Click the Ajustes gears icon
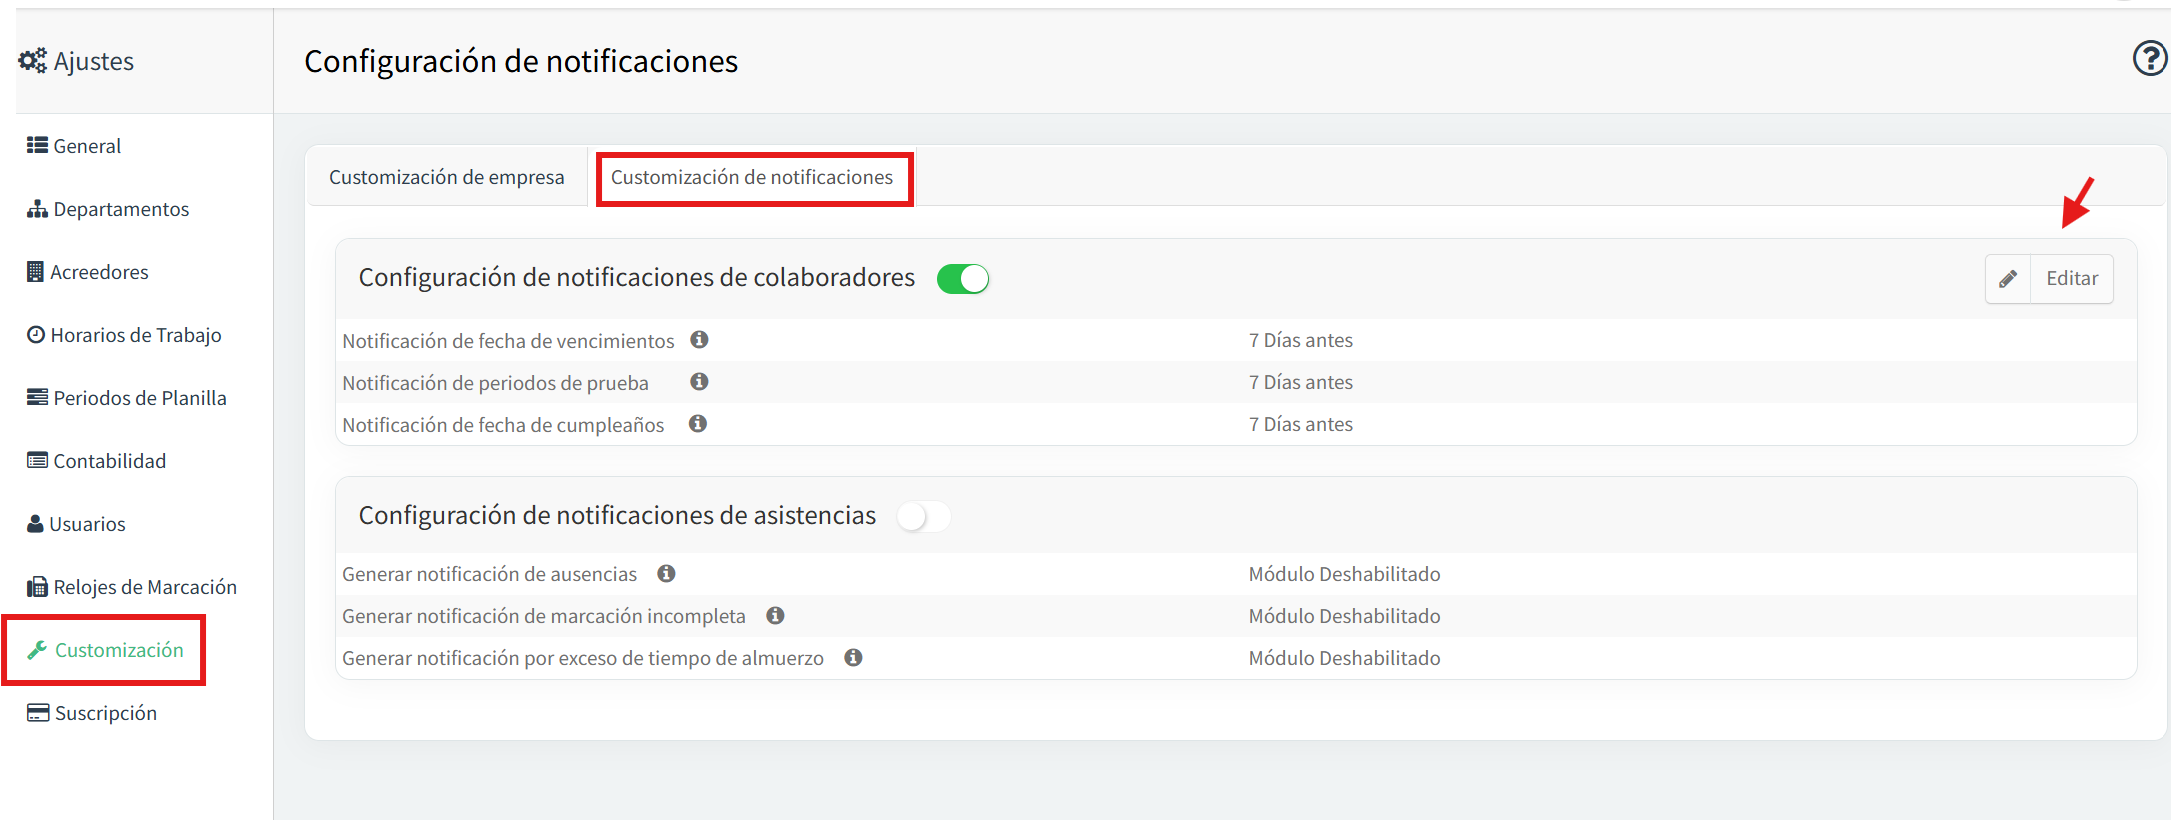This screenshot has height=820, width=2171. [x=33, y=61]
